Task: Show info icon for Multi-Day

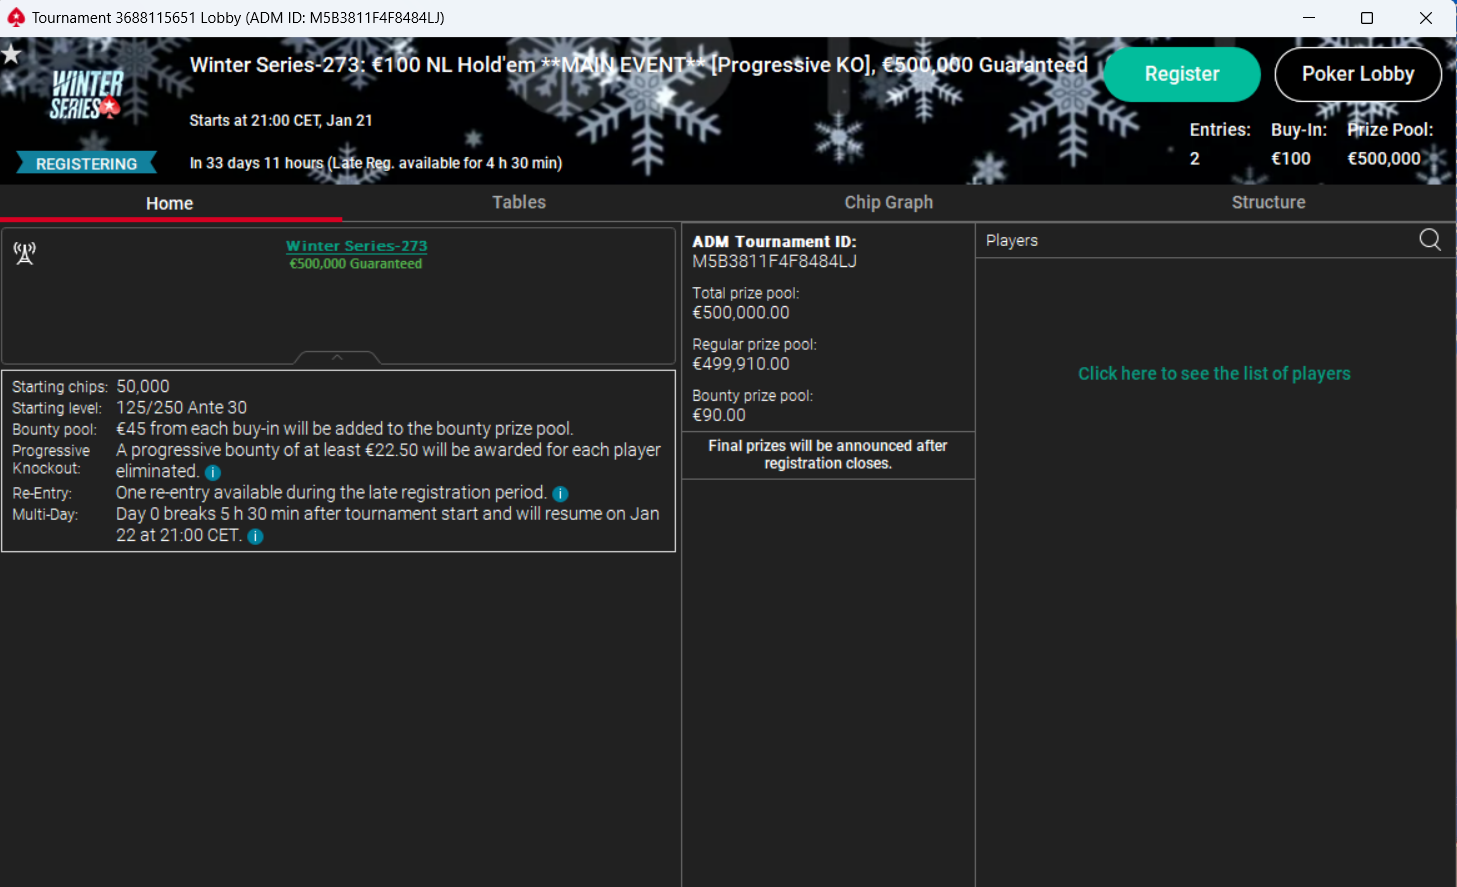Action: tap(255, 536)
